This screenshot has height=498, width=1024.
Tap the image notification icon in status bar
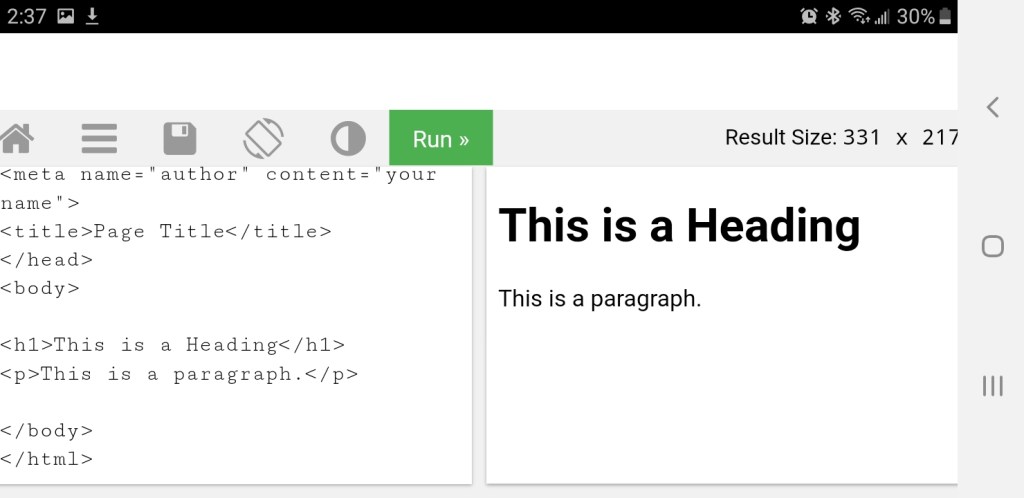(x=66, y=16)
